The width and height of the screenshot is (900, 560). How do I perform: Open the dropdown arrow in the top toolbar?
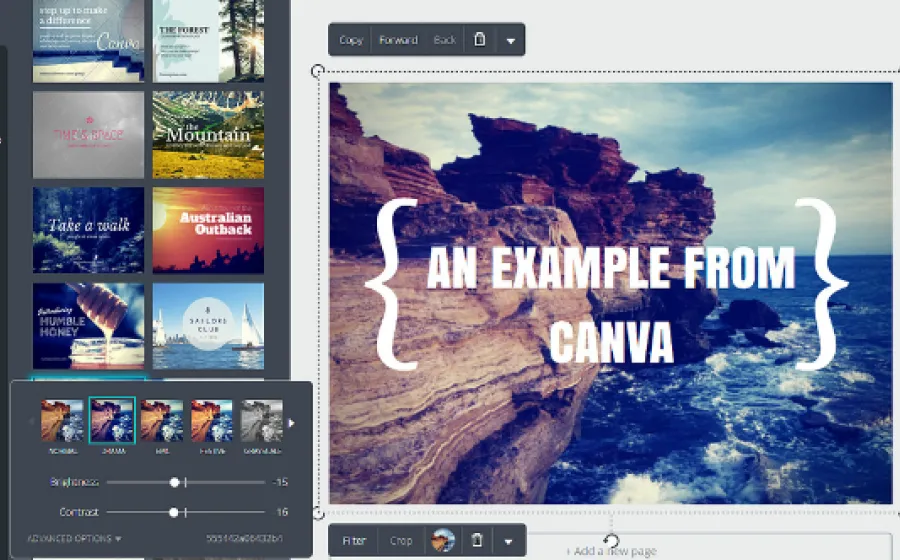coord(510,40)
